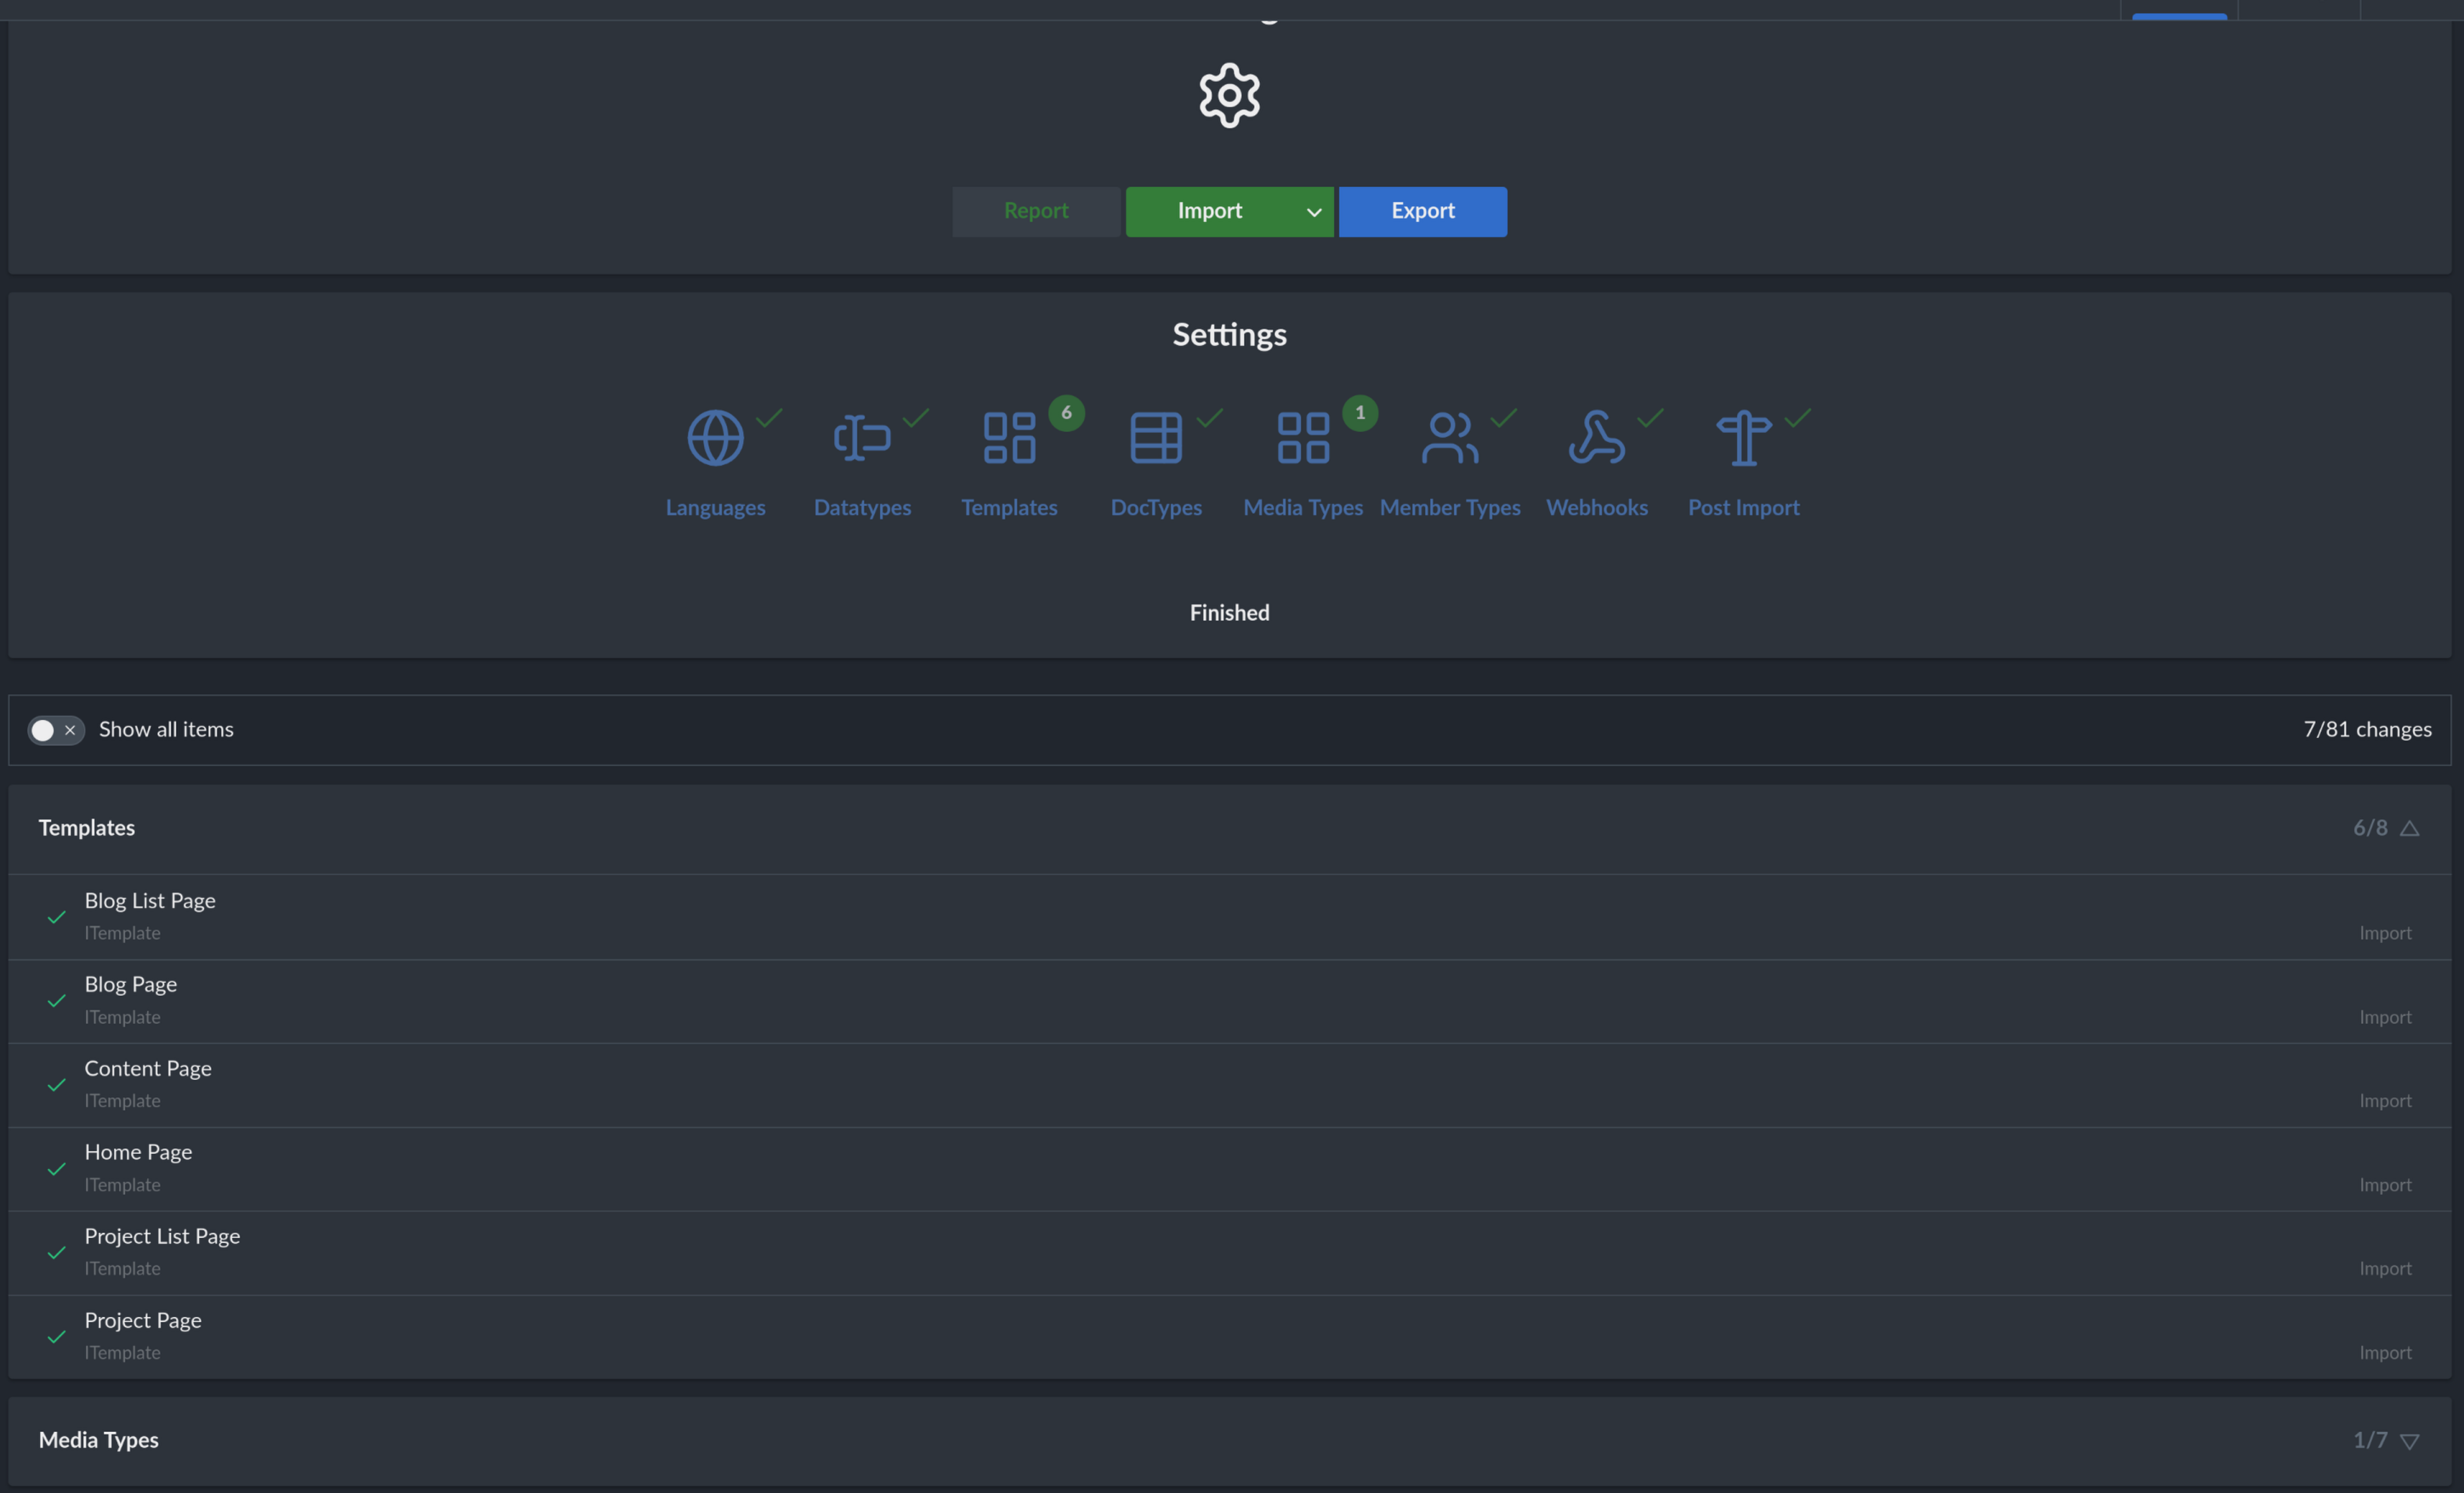Click the blue Export button
The height and width of the screenshot is (1493, 2464).
click(x=1422, y=212)
